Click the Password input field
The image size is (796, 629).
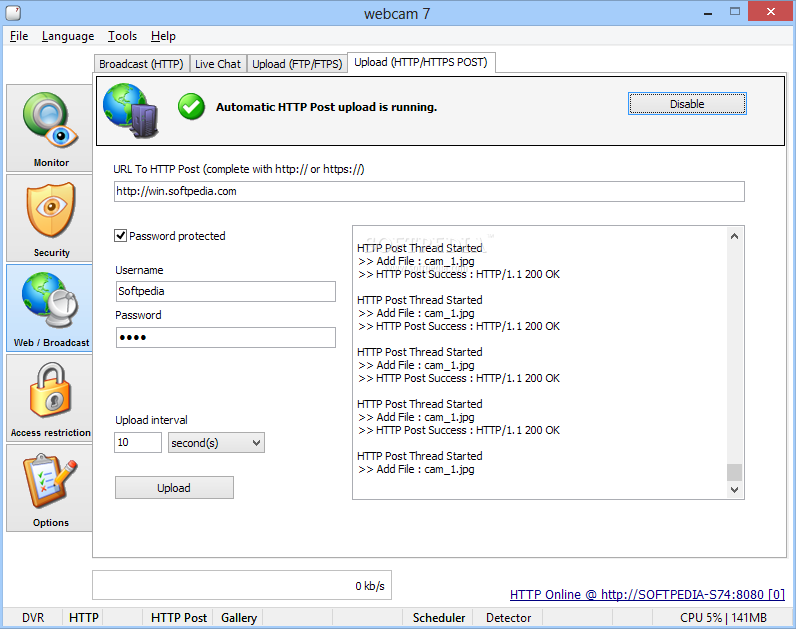click(225, 338)
